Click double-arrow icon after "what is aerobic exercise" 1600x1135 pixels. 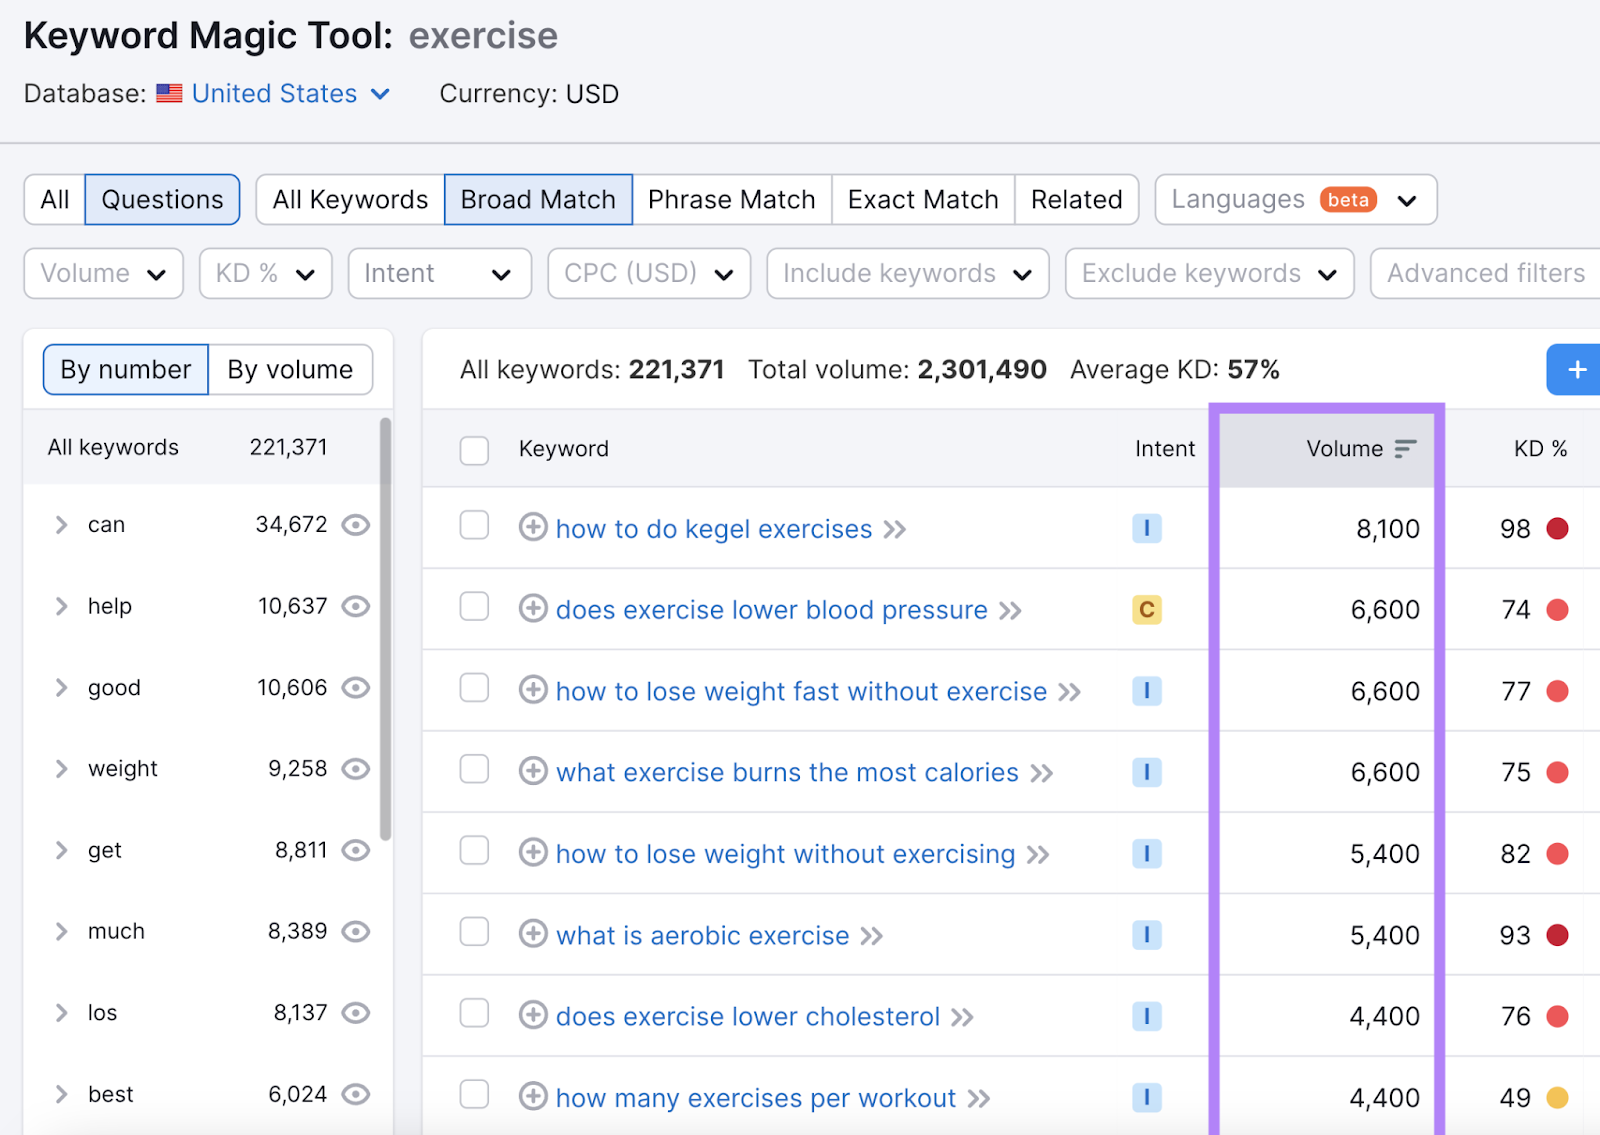tap(871, 936)
